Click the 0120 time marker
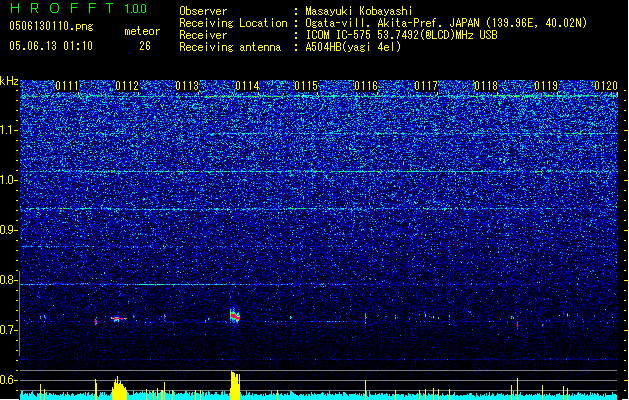The width and height of the screenshot is (629, 400). (x=606, y=86)
